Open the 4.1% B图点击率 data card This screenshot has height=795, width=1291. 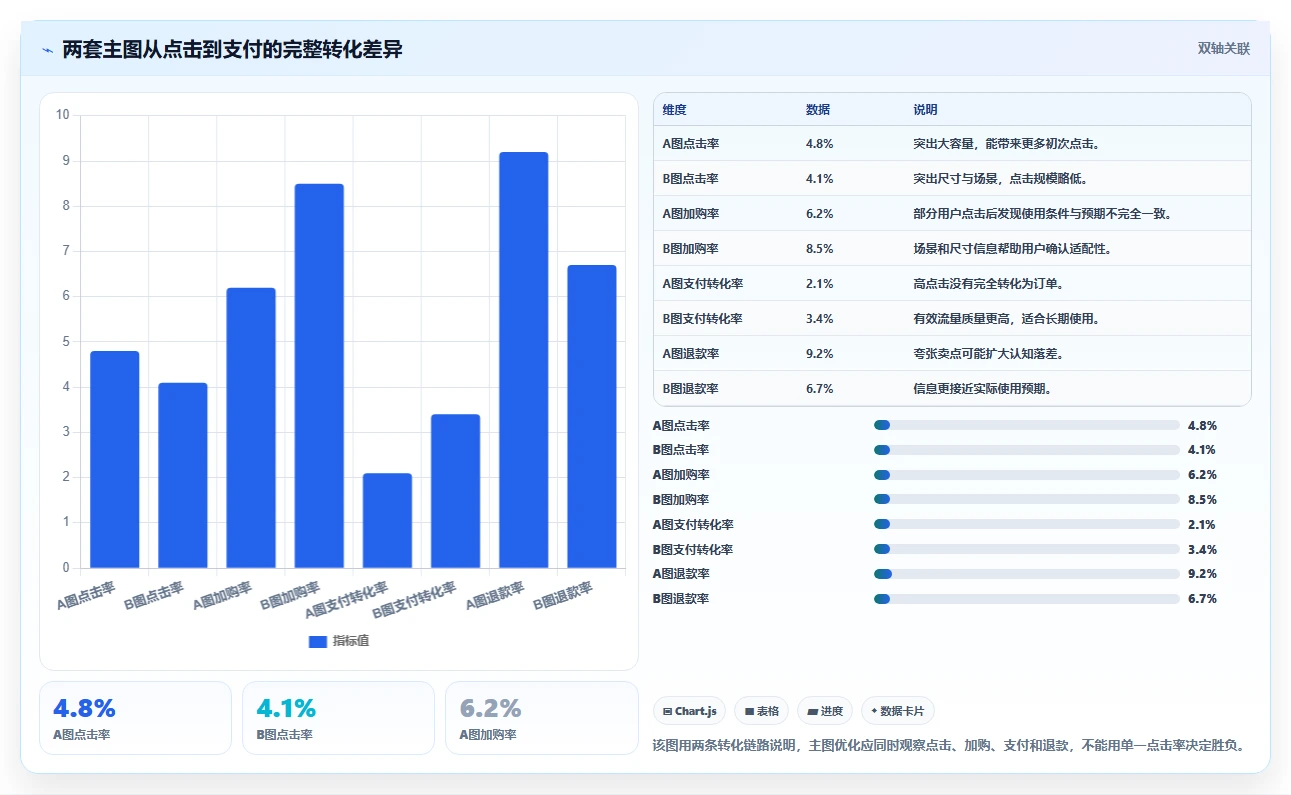coord(338,718)
